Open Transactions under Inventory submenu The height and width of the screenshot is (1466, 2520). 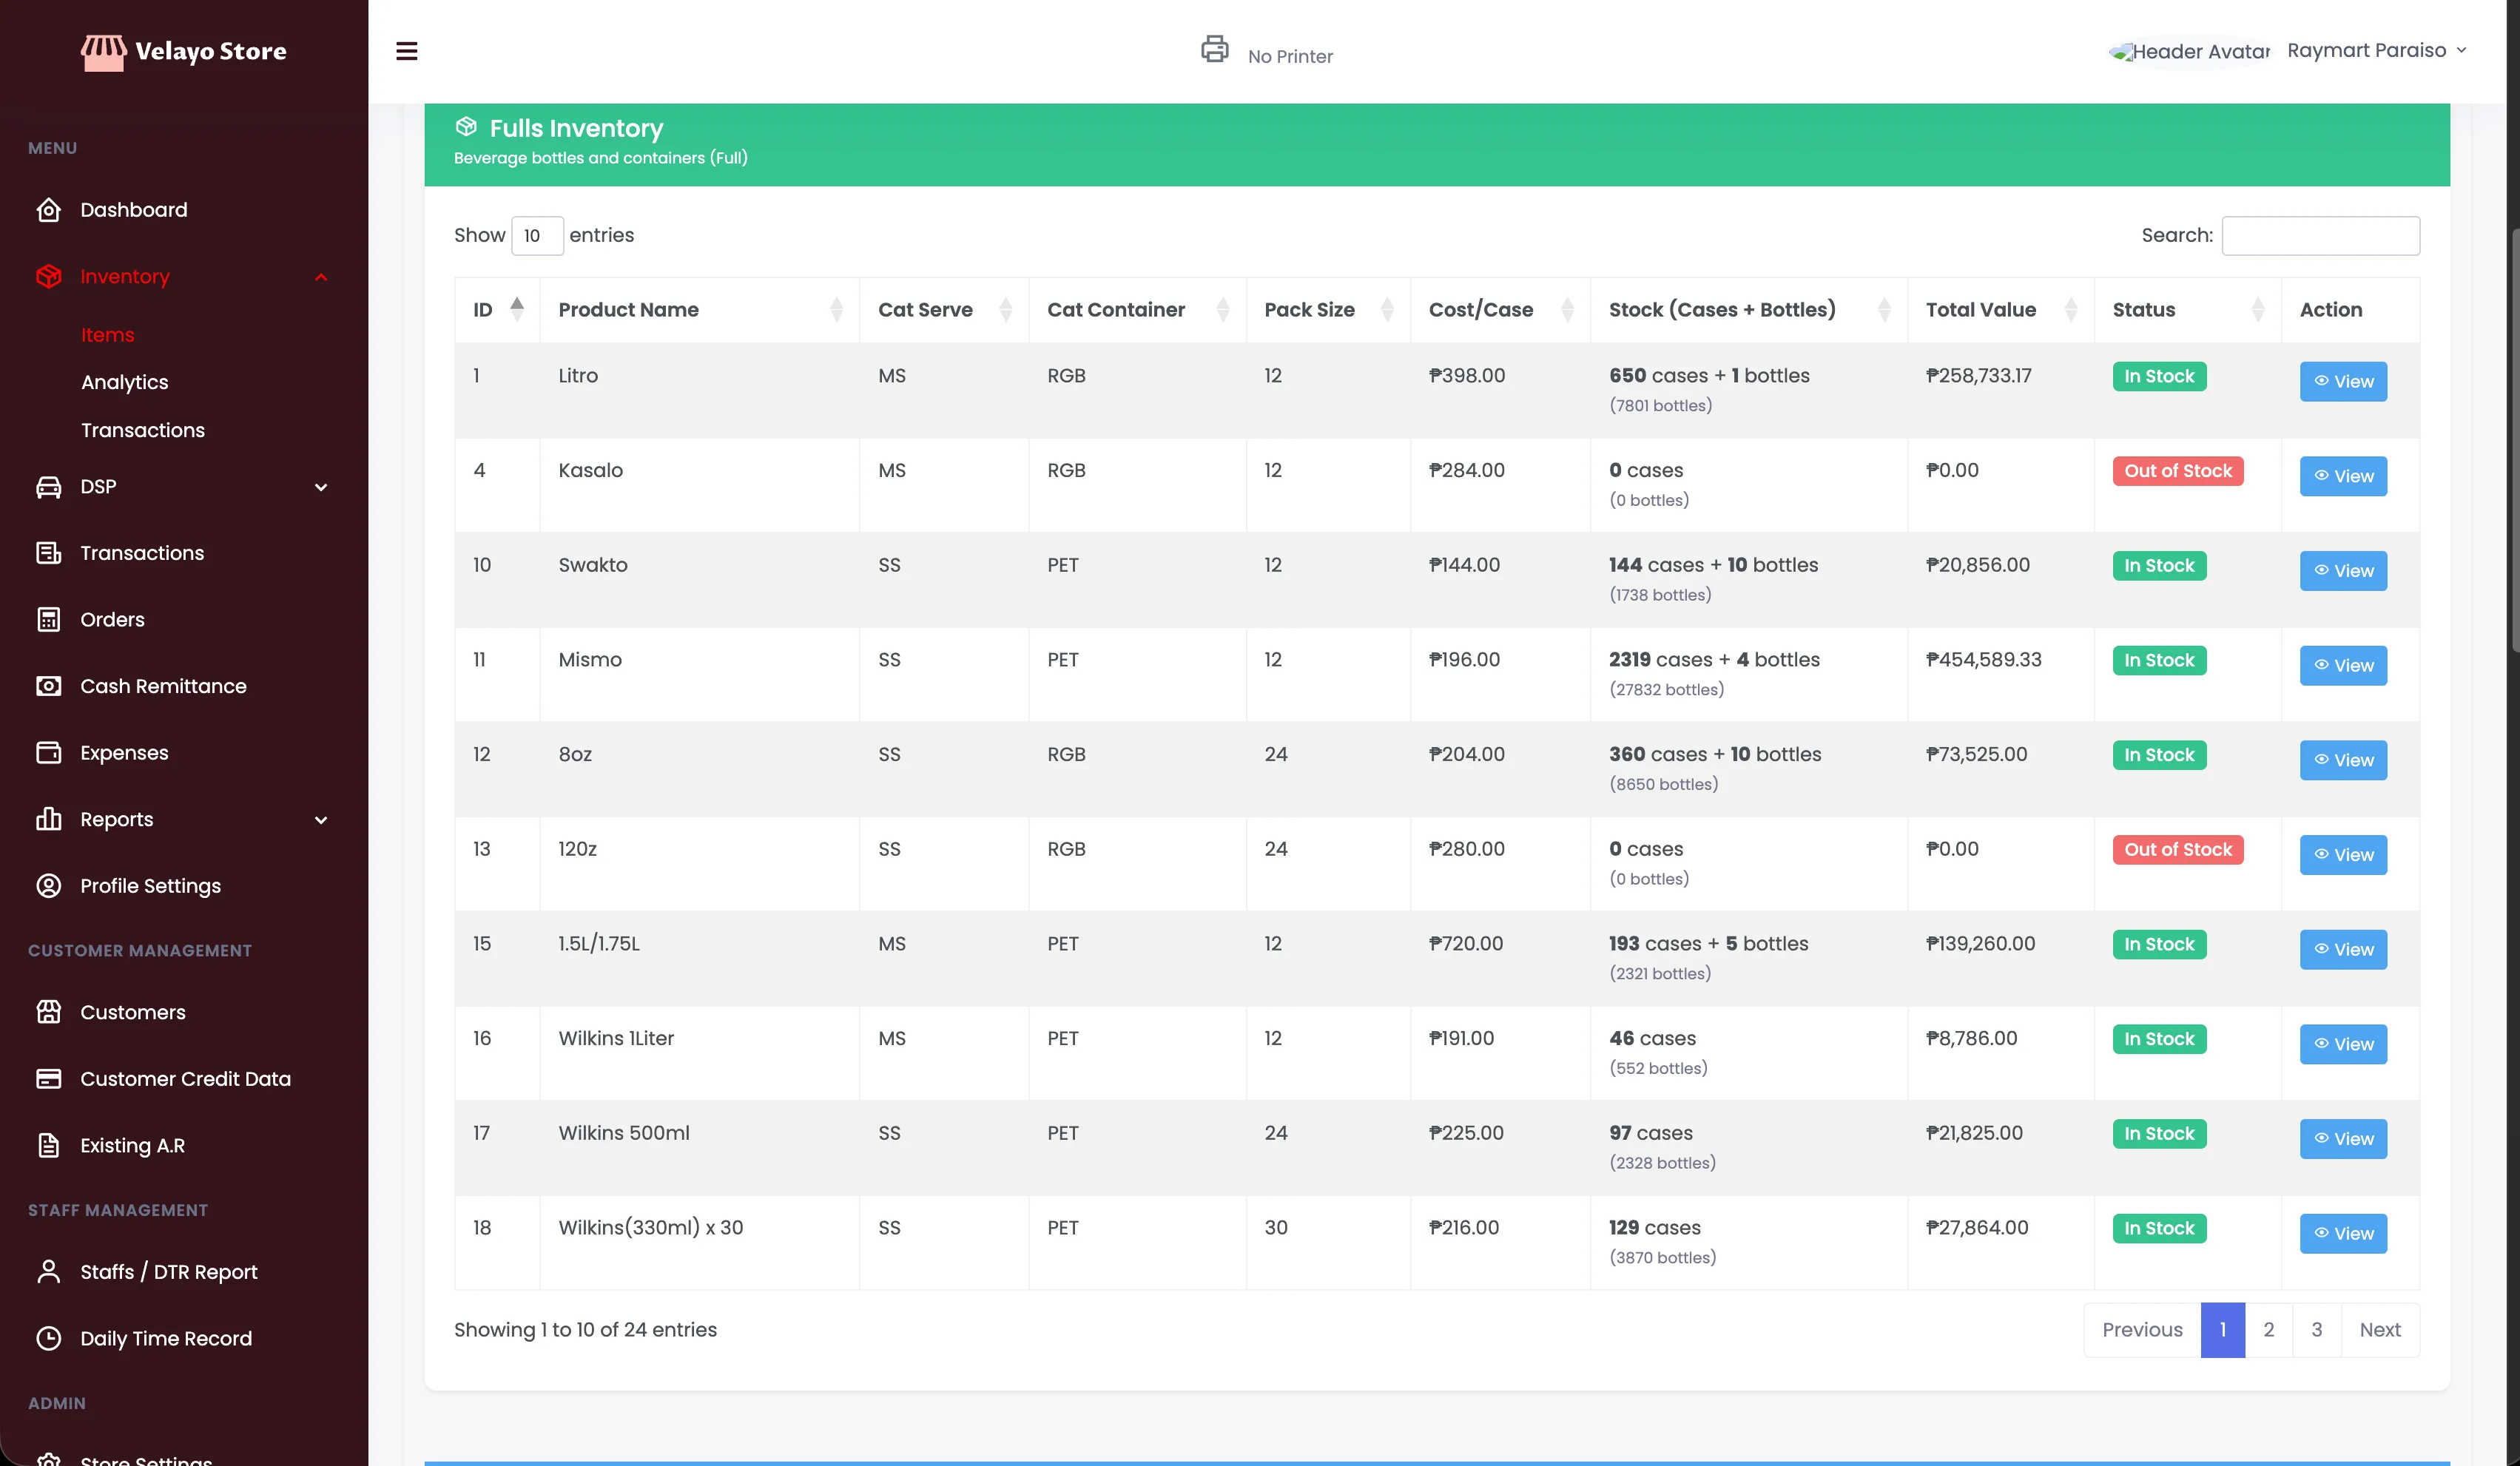tap(142, 430)
